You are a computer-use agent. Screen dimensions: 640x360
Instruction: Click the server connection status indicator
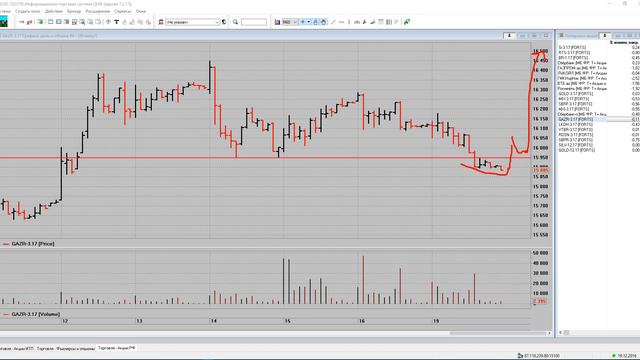coord(538,356)
